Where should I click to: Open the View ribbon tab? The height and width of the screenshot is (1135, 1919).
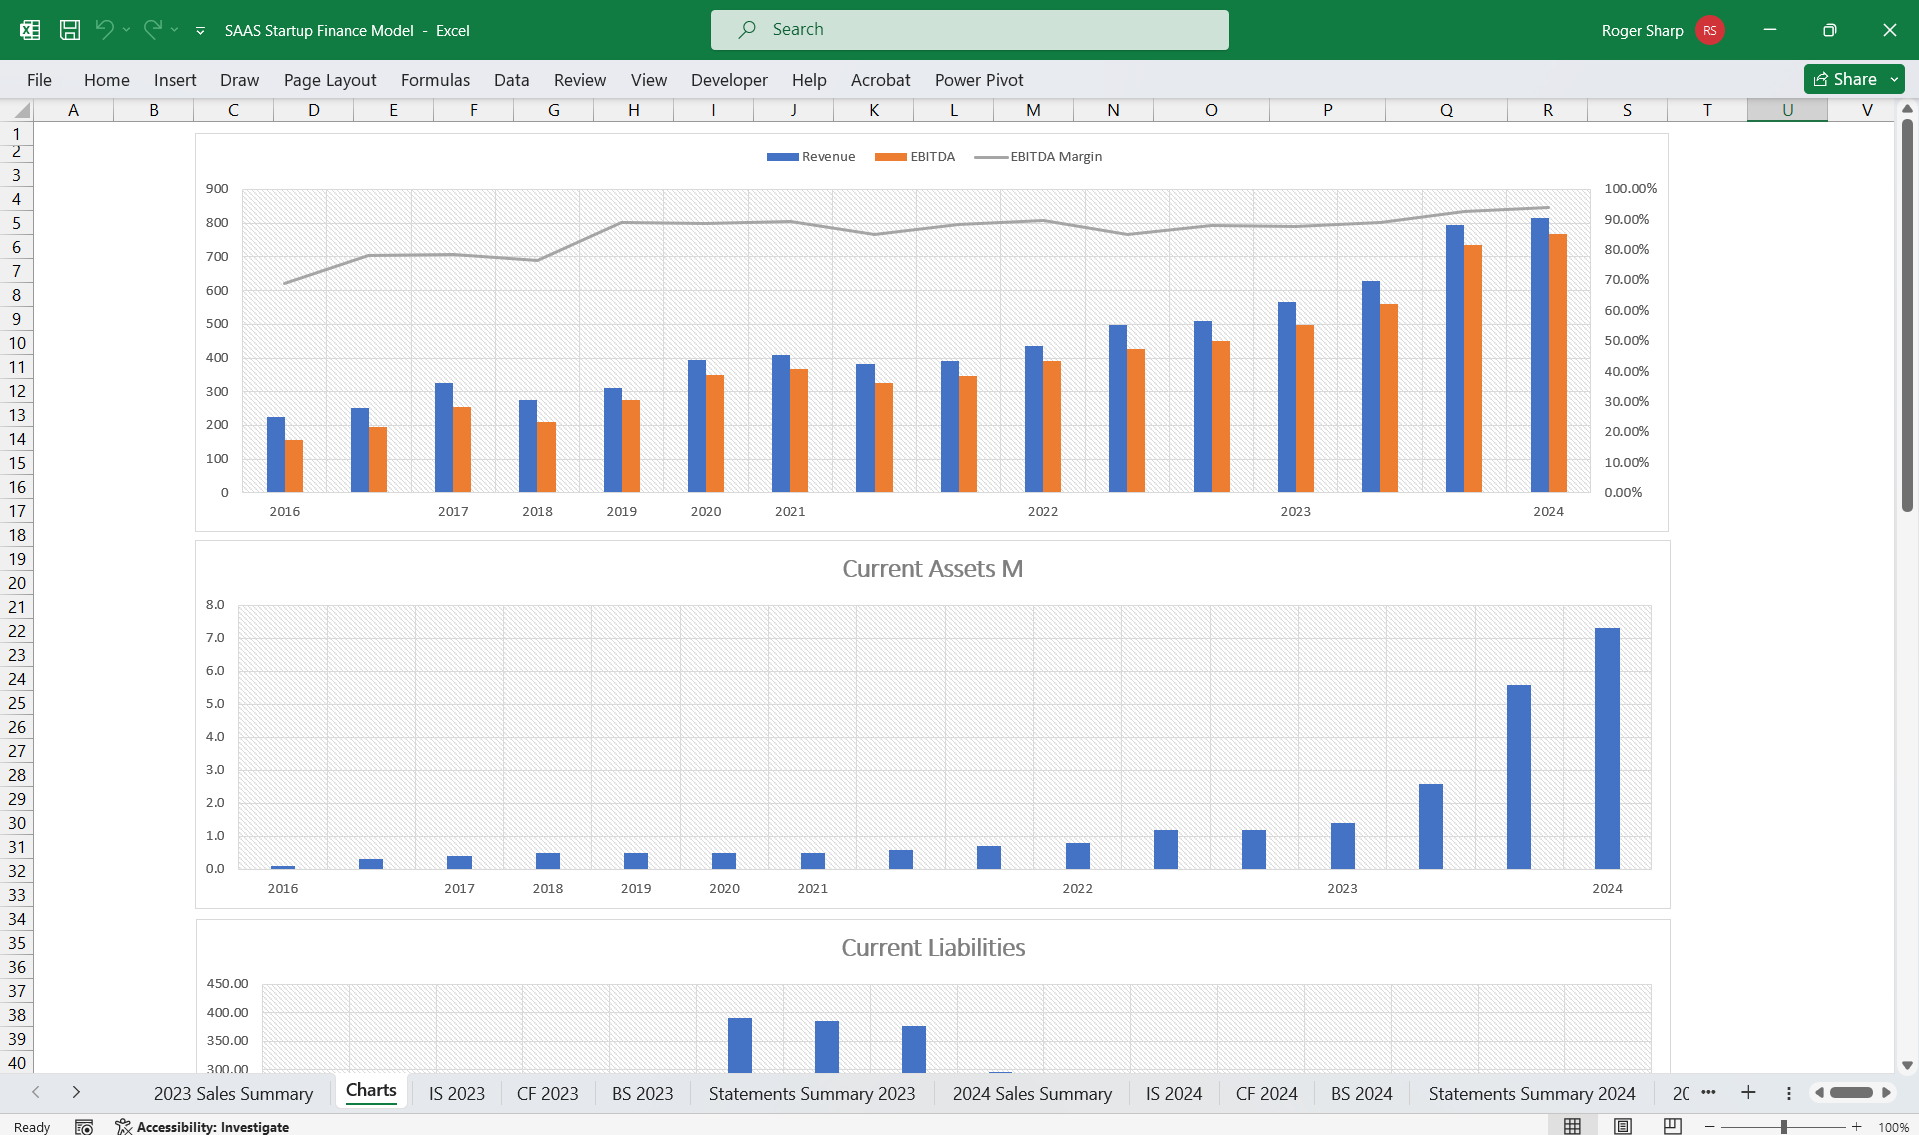649,80
